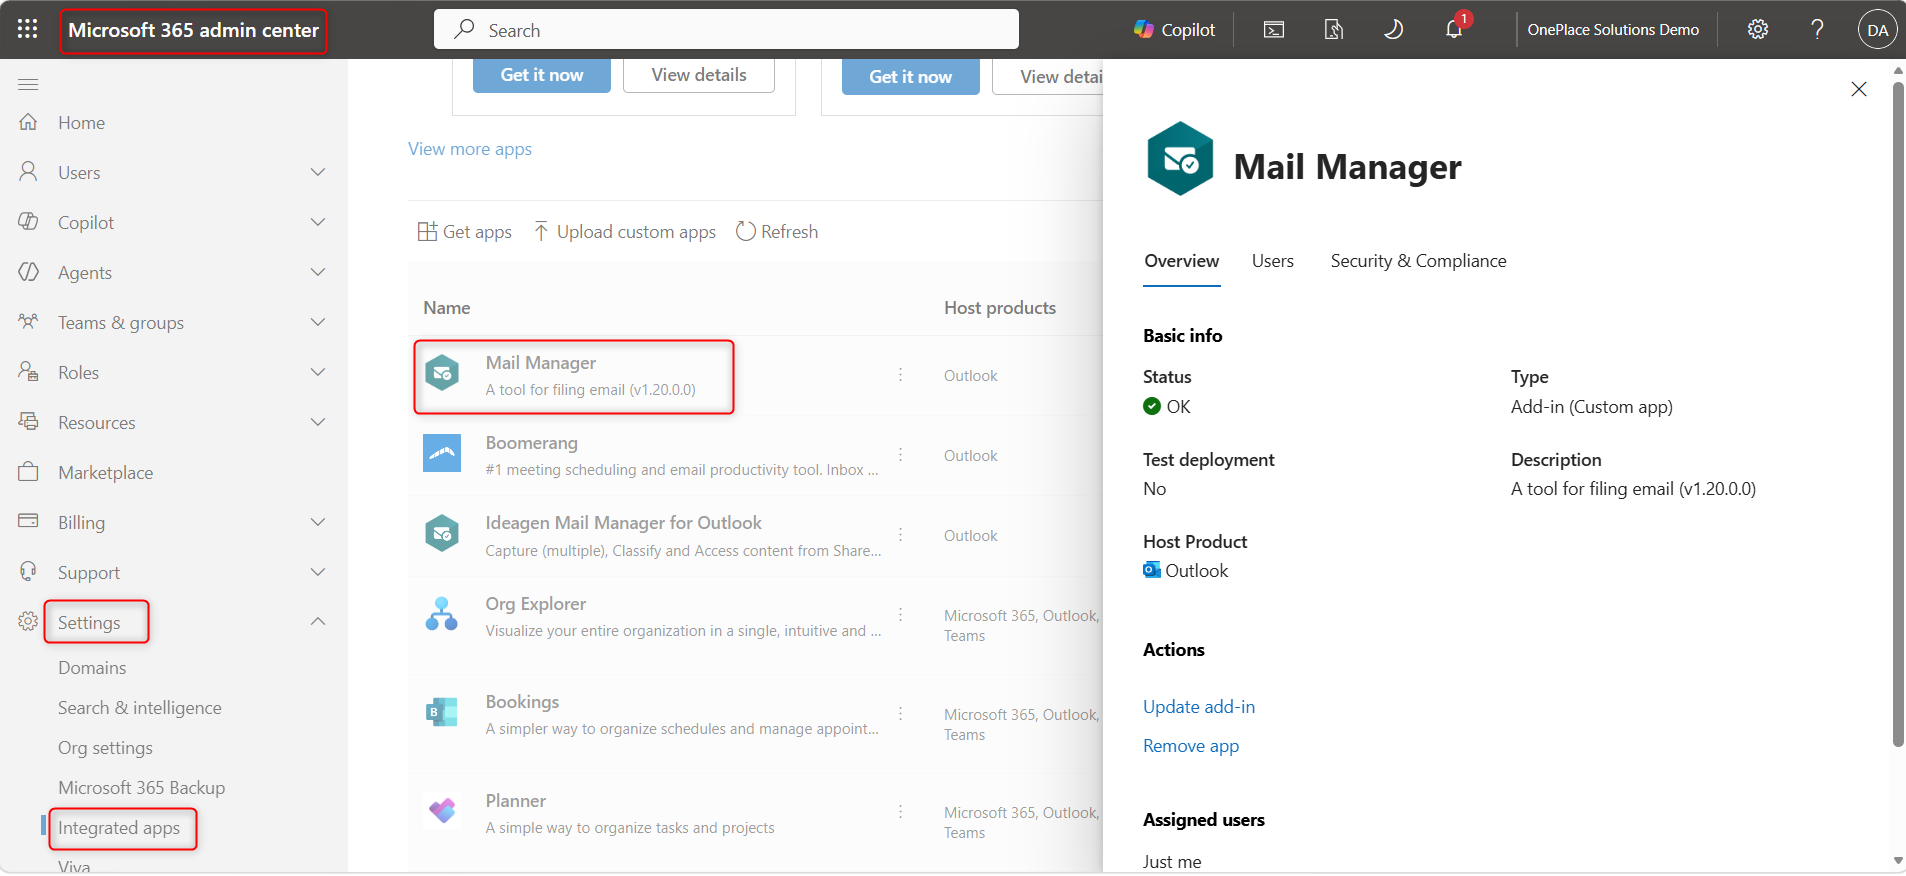Open more options for Org Explorer row

click(900, 615)
